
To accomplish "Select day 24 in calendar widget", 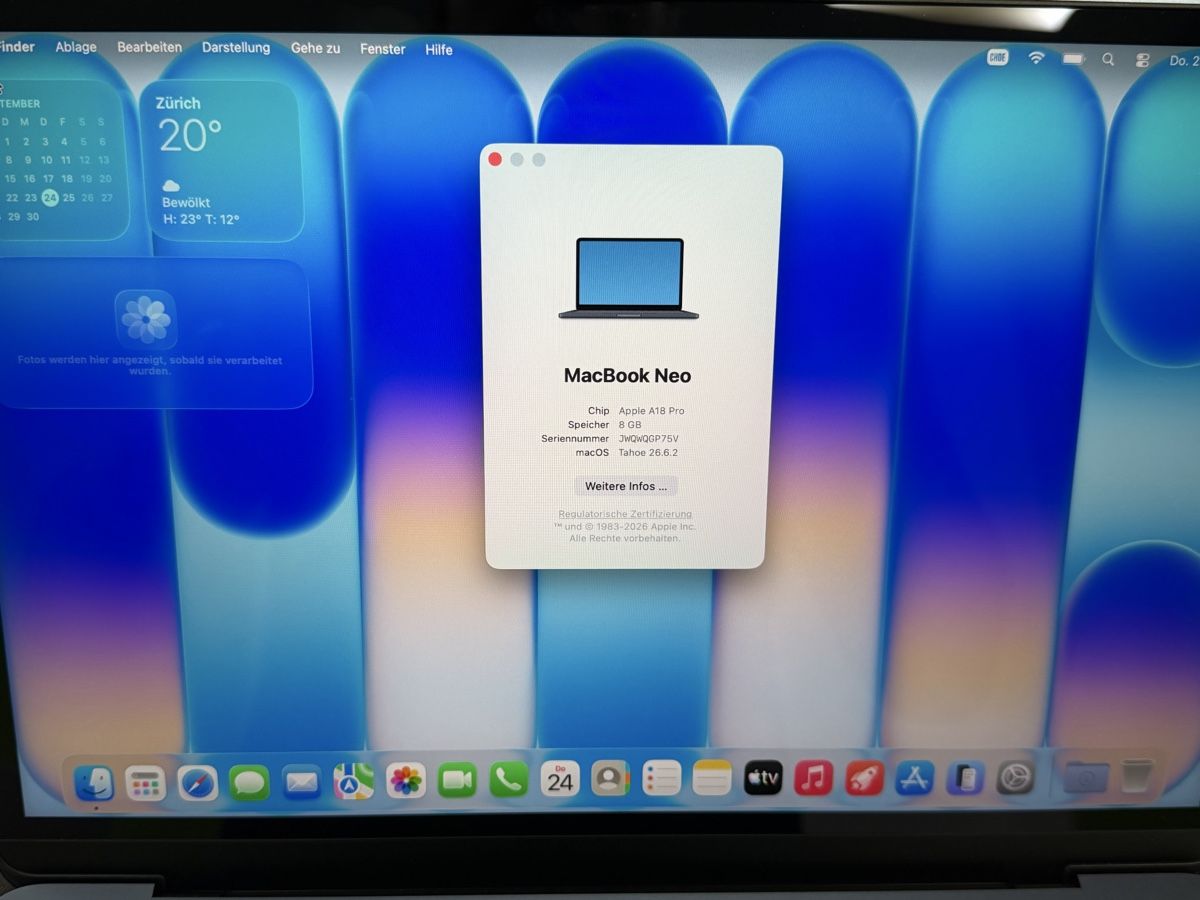I will click(x=50, y=197).
